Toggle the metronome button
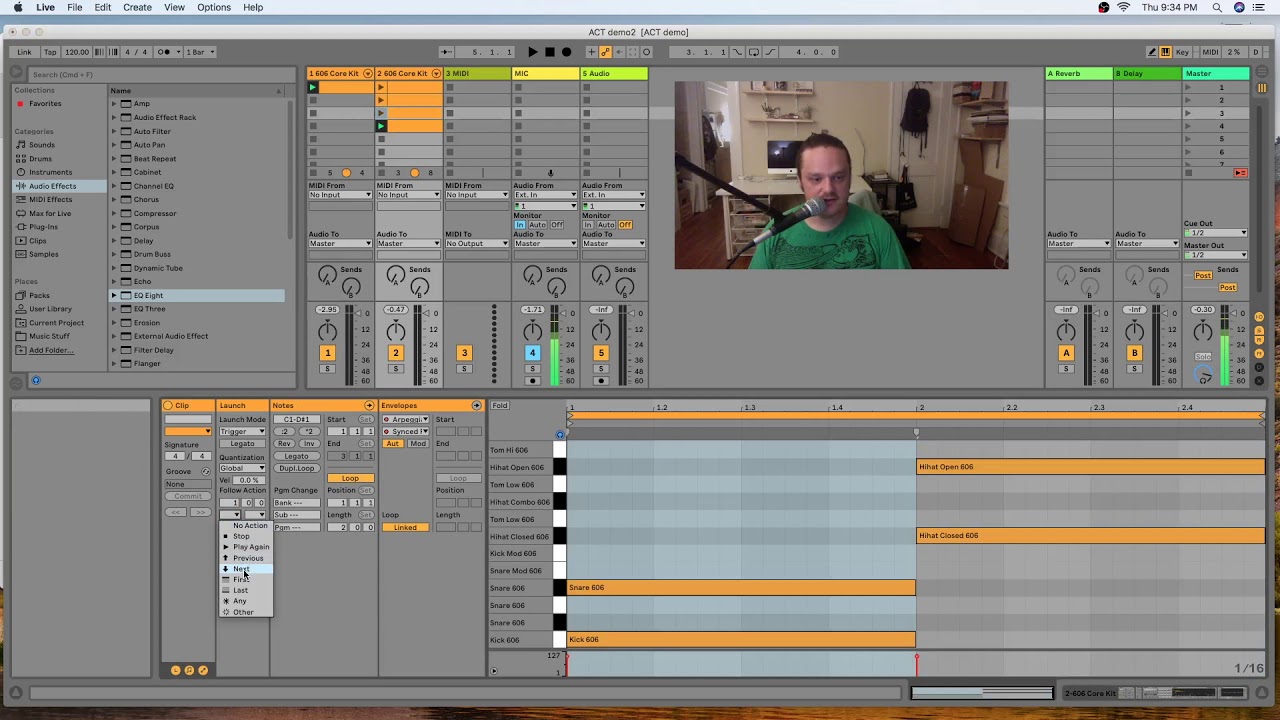 [166, 52]
